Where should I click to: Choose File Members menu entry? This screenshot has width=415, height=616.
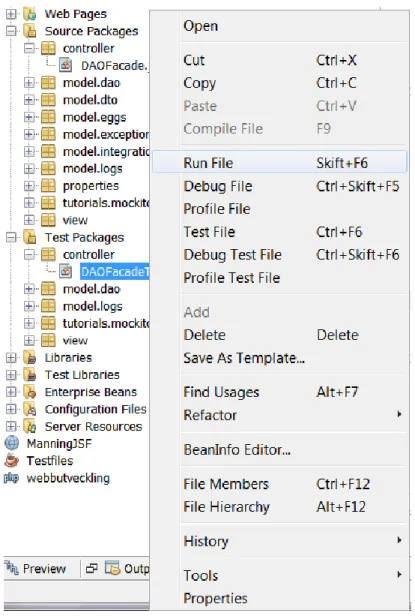click(x=279, y=484)
